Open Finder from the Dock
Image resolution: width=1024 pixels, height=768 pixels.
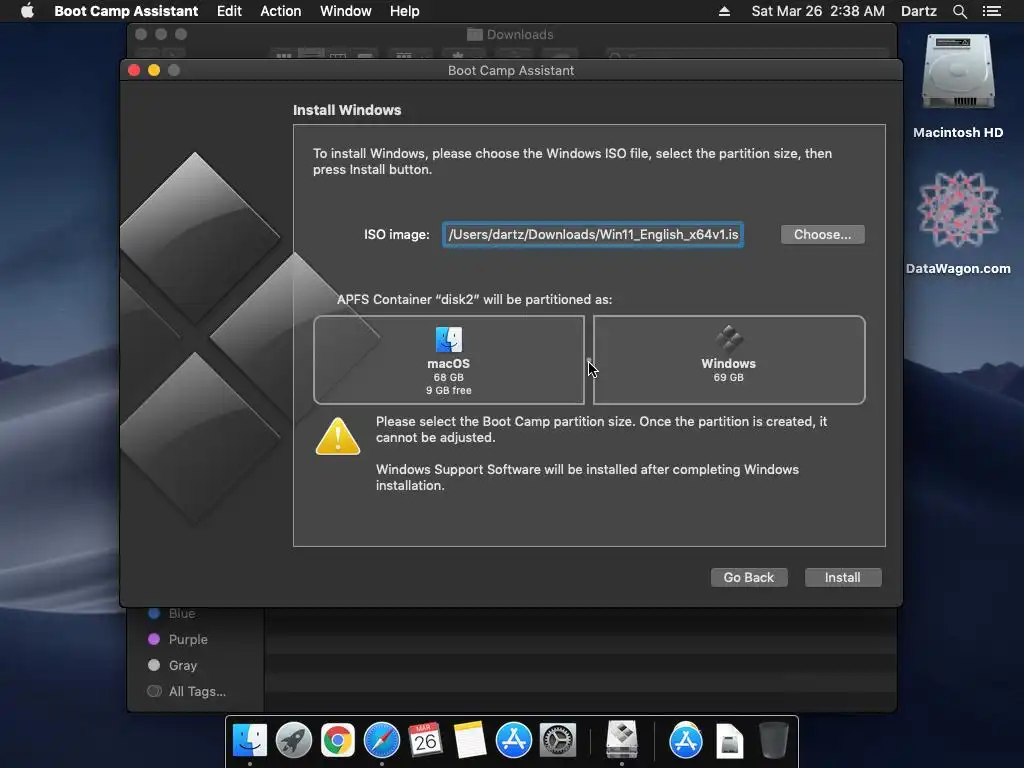[x=249, y=741]
